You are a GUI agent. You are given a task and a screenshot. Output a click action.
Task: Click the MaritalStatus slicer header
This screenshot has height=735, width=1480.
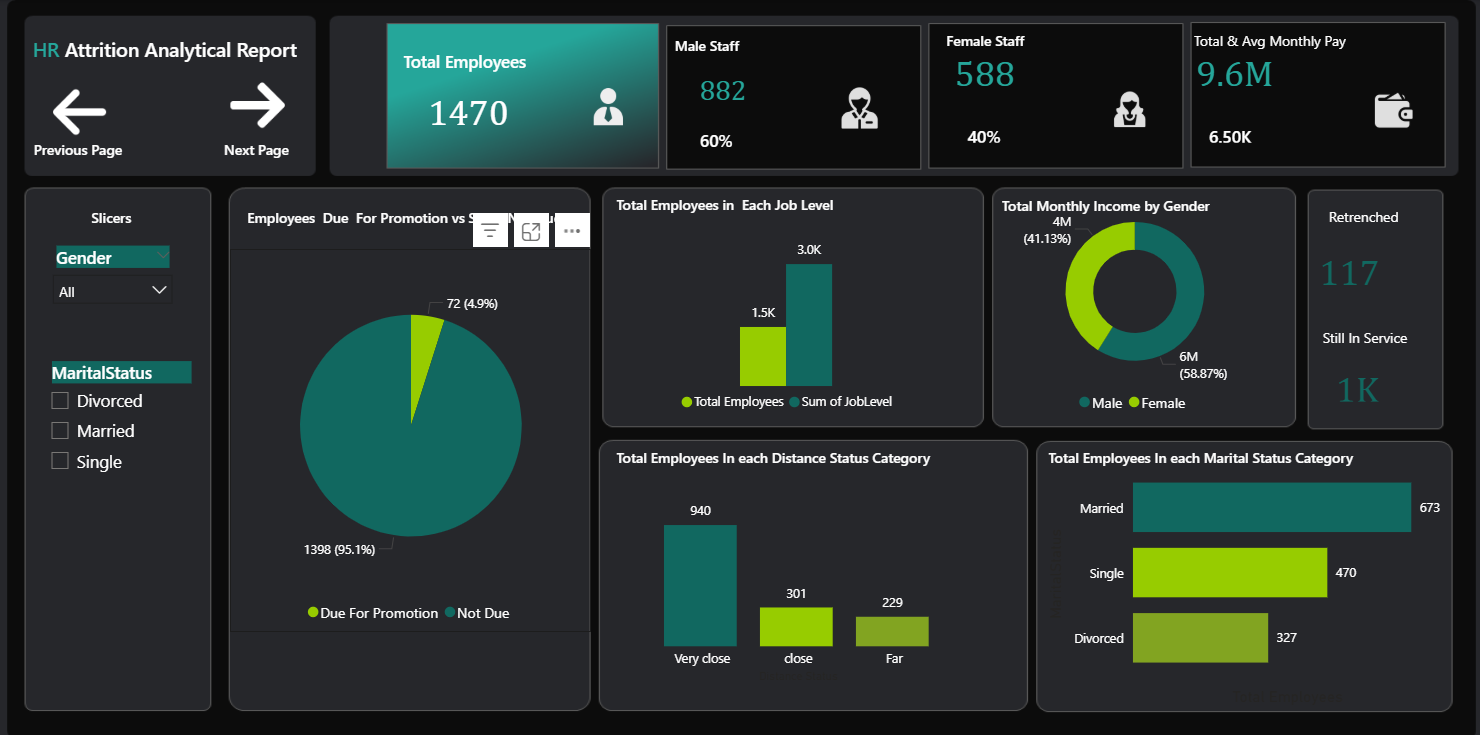pos(121,373)
